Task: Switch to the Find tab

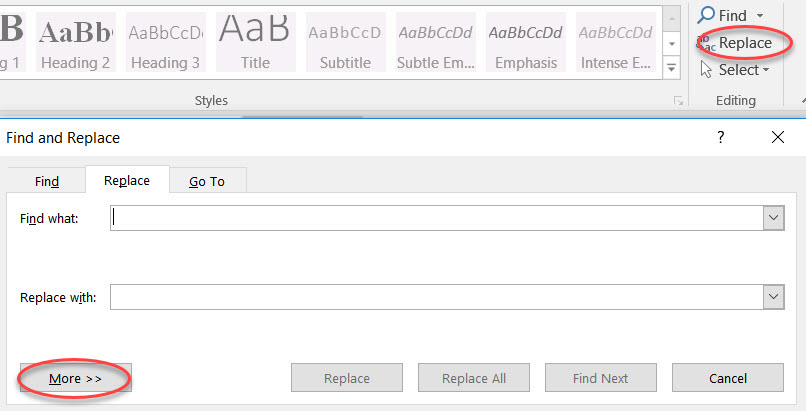Action: [x=47, y=181]
